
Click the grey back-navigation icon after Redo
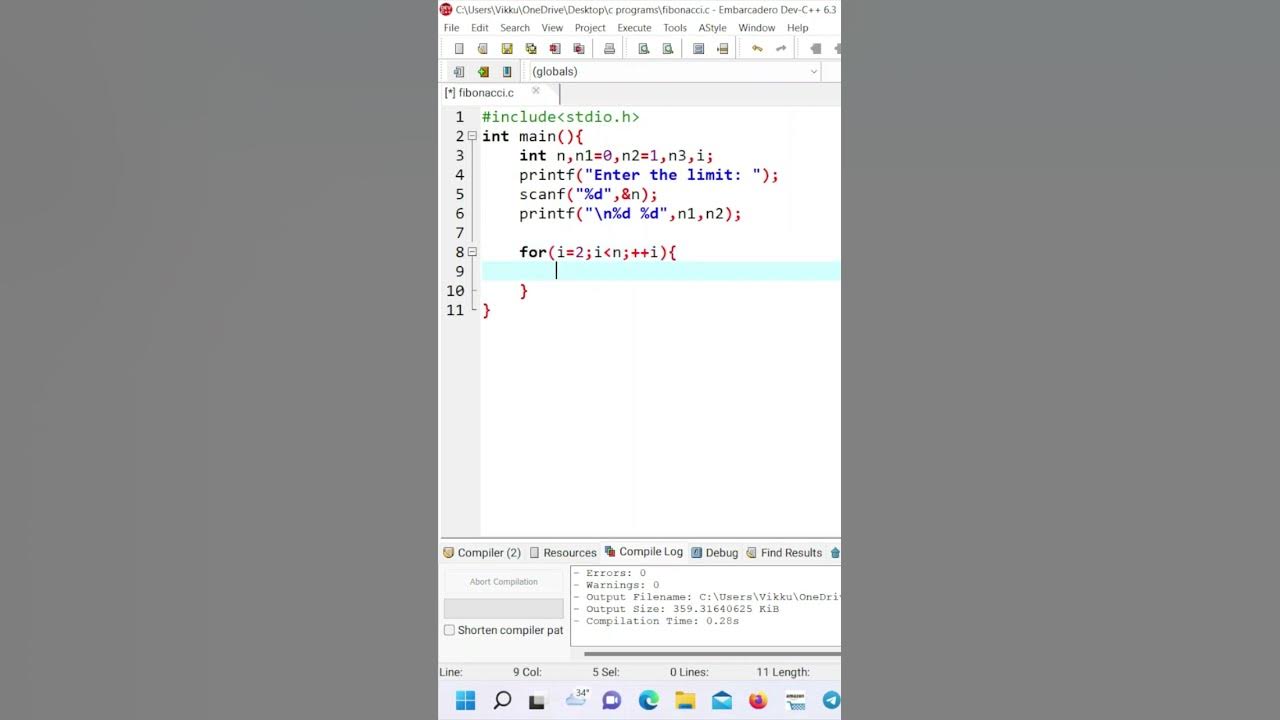(x=816, y=49)
